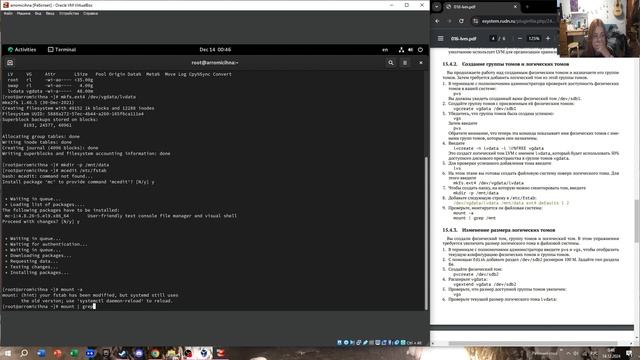Open a new browser tab

click(x=527, y=7)
